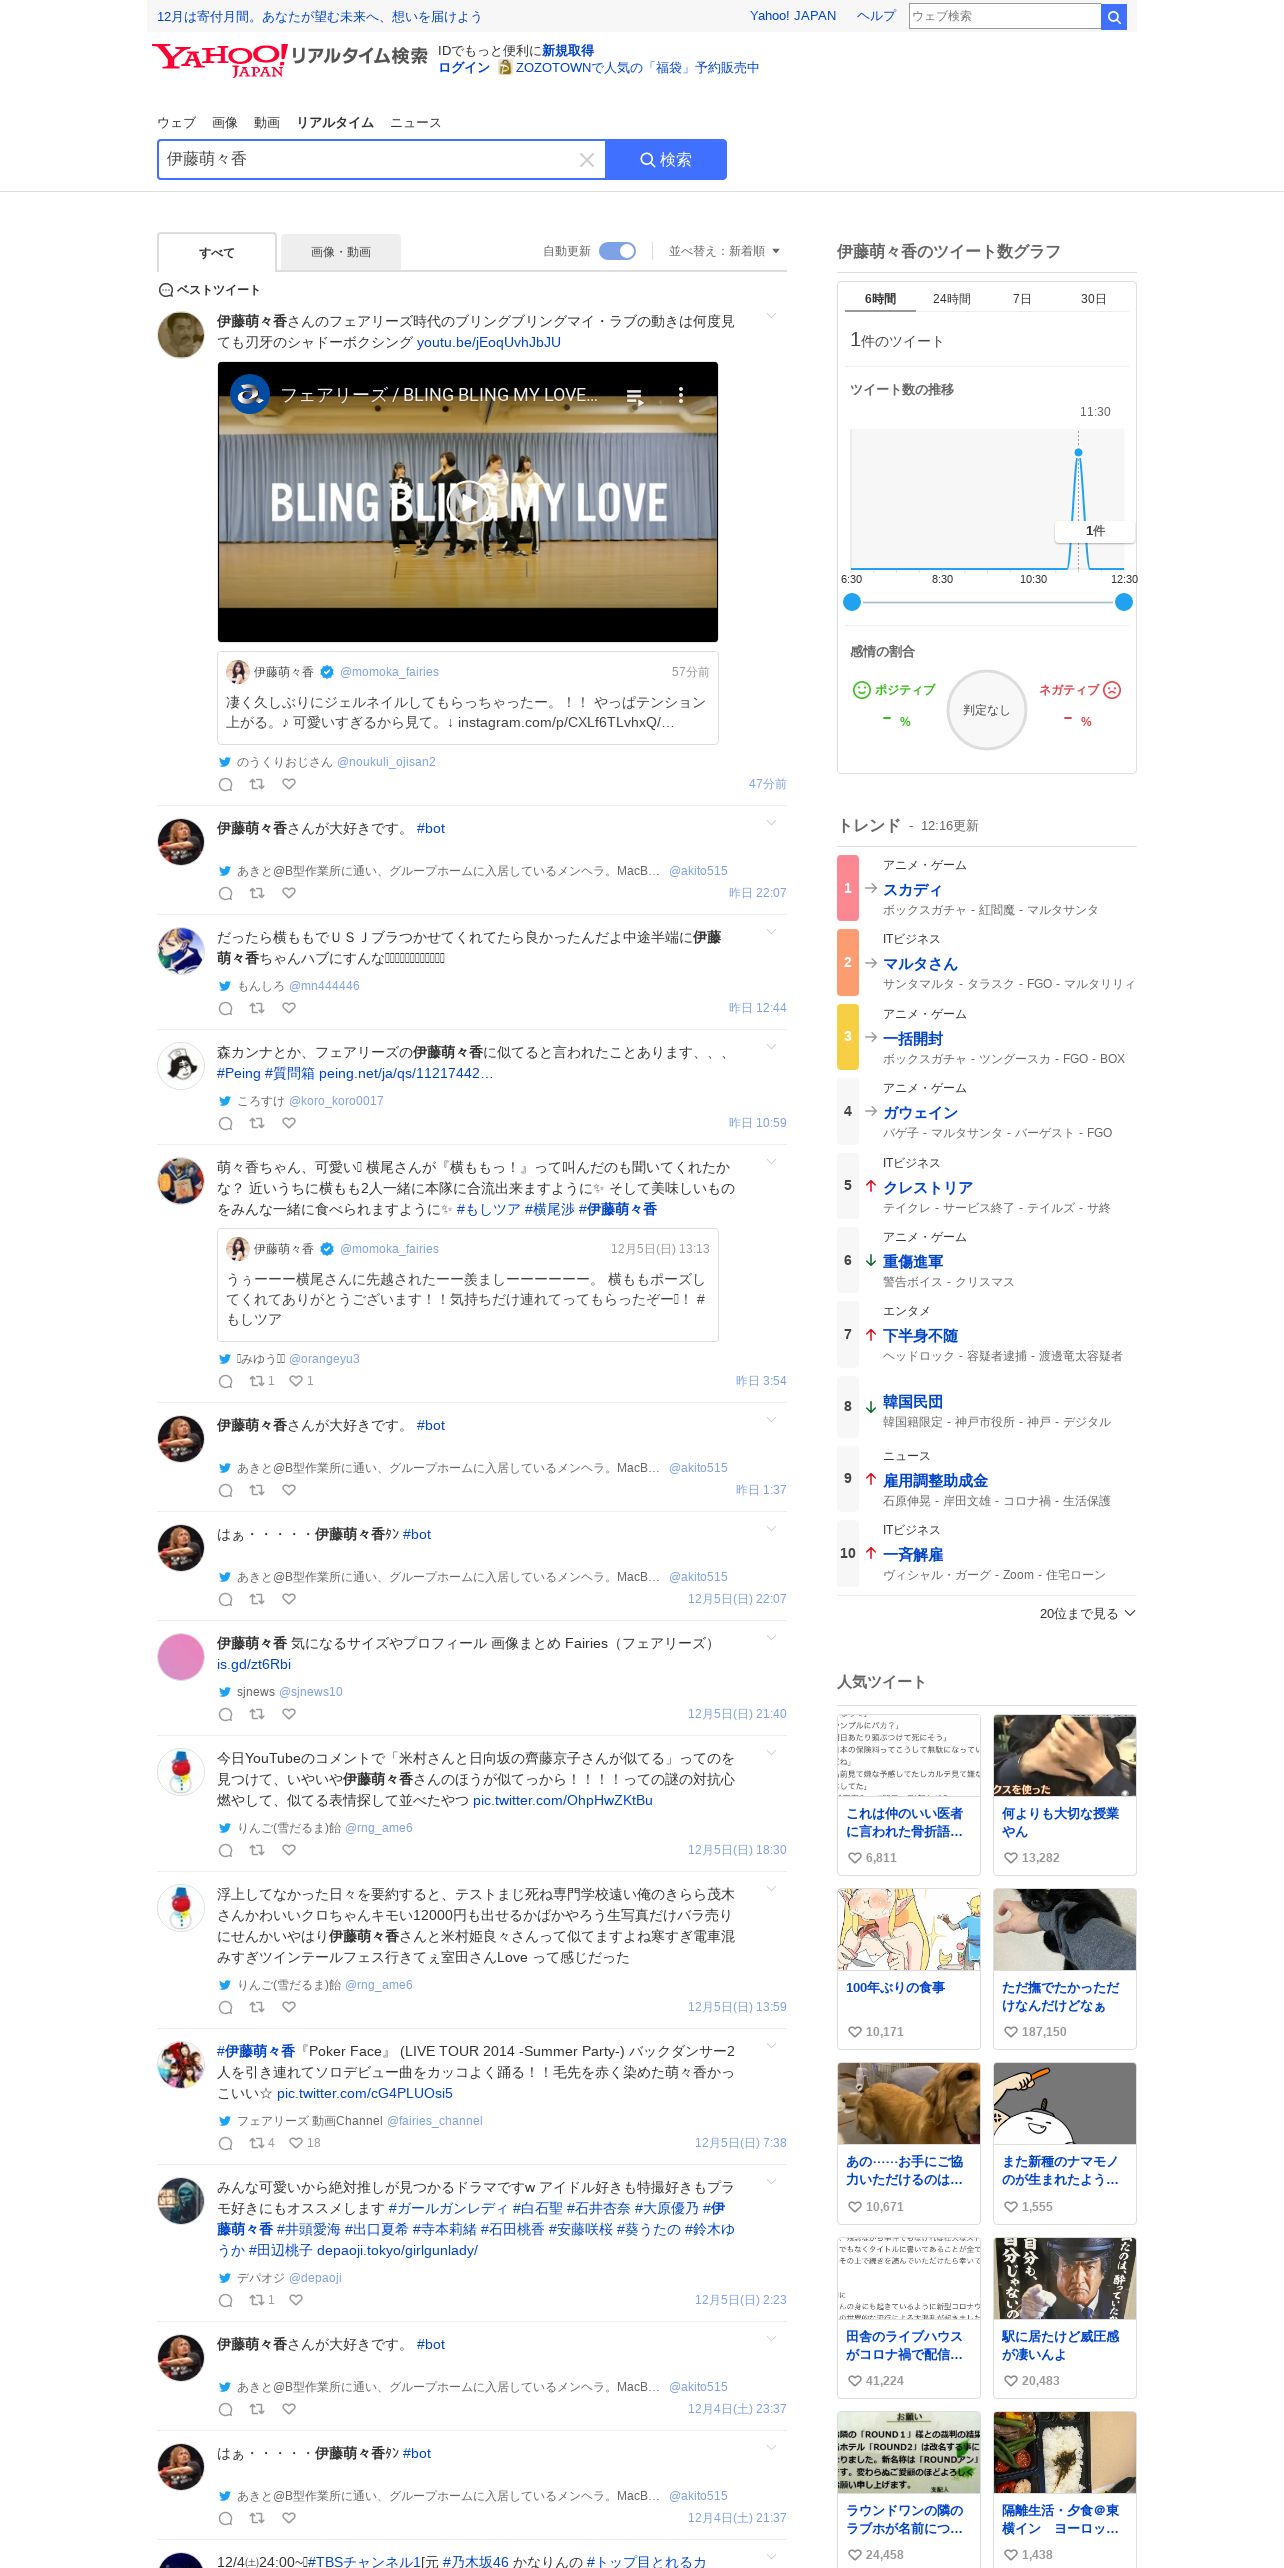Click the #もしツア hashtag
The width and height of the screenshot is (1284, 2568).
488,1209
